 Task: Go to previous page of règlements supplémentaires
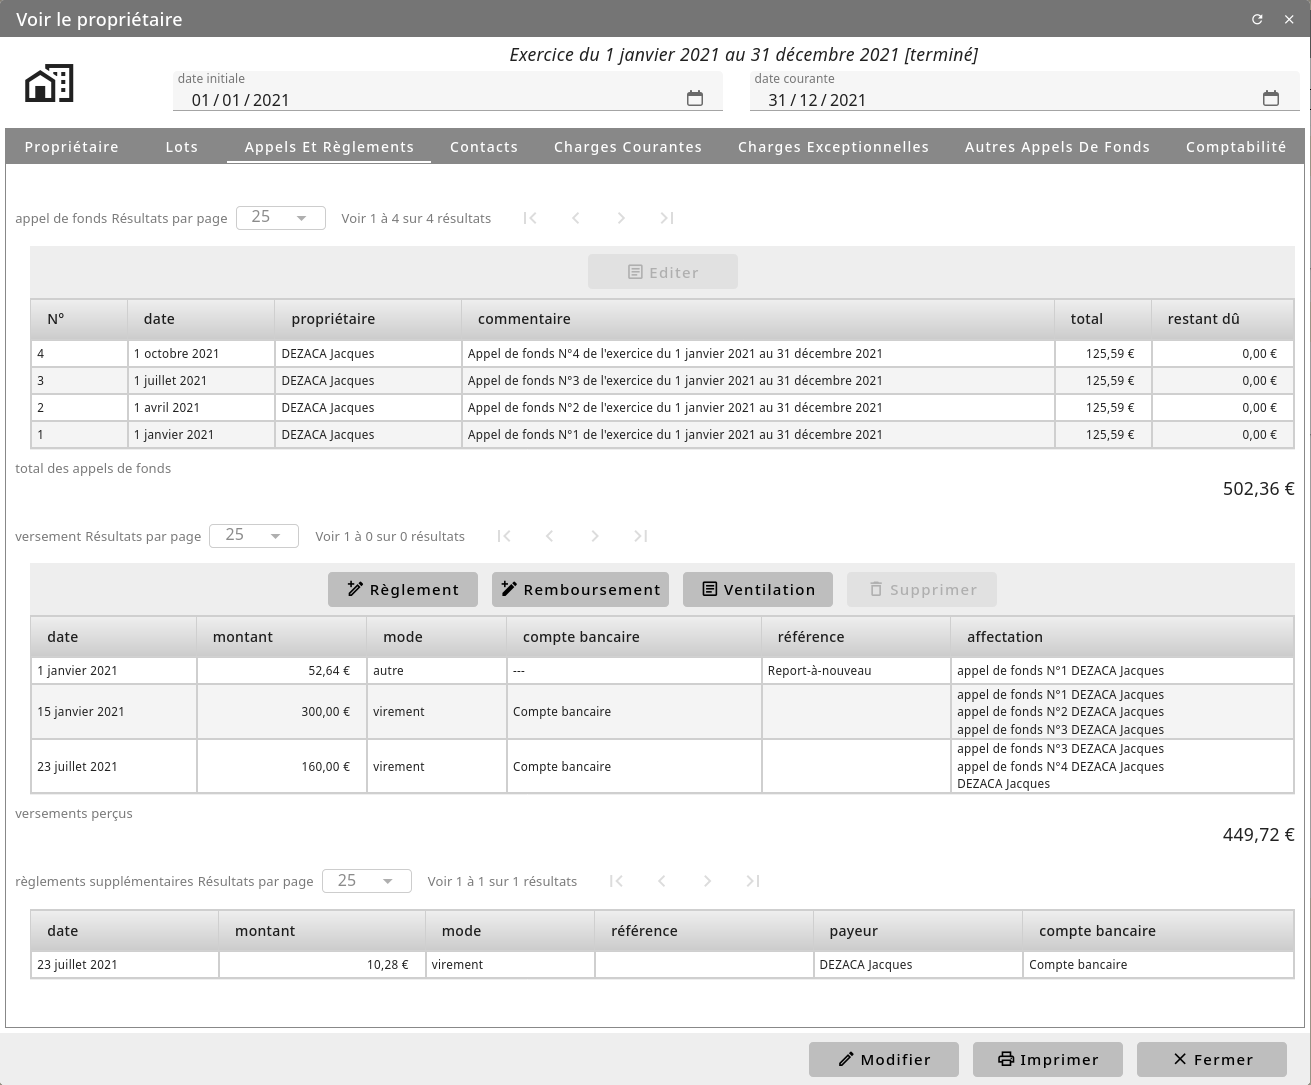(x=662, y=881)
